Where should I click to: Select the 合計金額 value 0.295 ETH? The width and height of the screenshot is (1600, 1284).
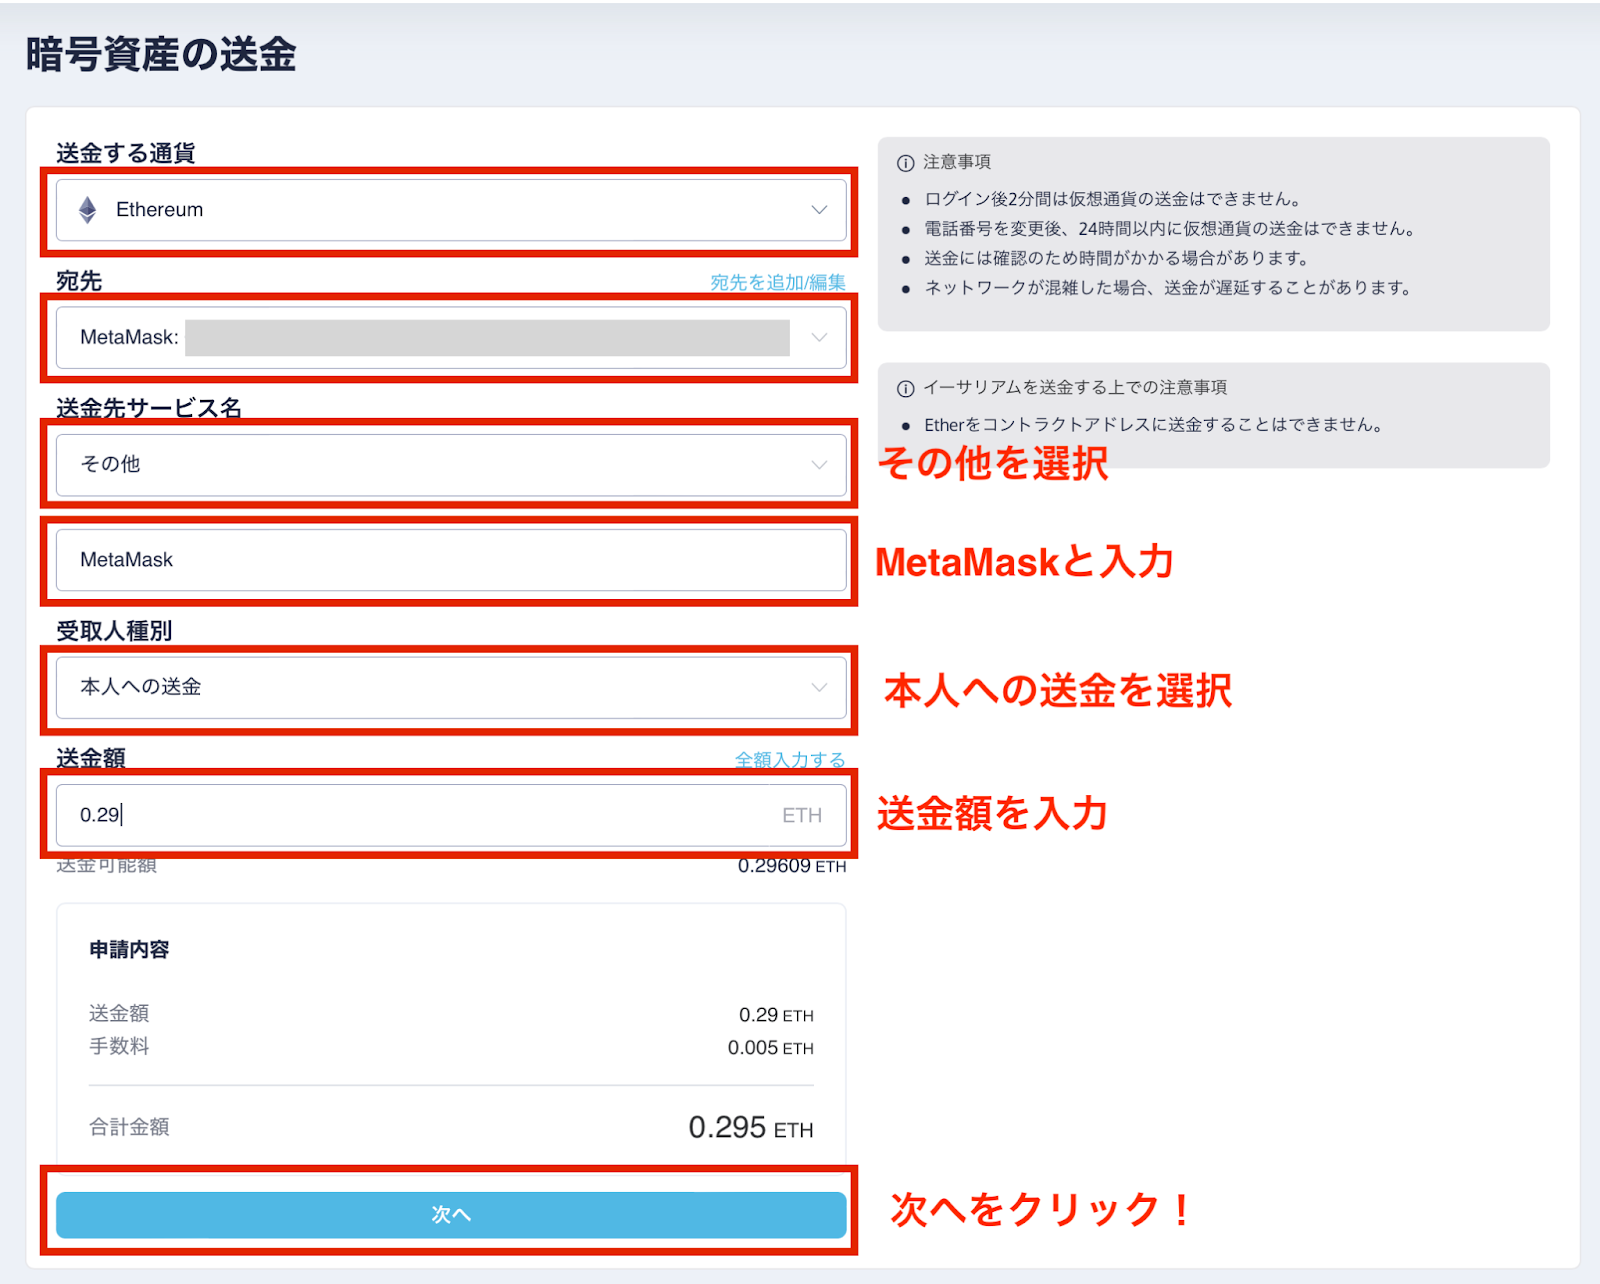click(751, 1128)
